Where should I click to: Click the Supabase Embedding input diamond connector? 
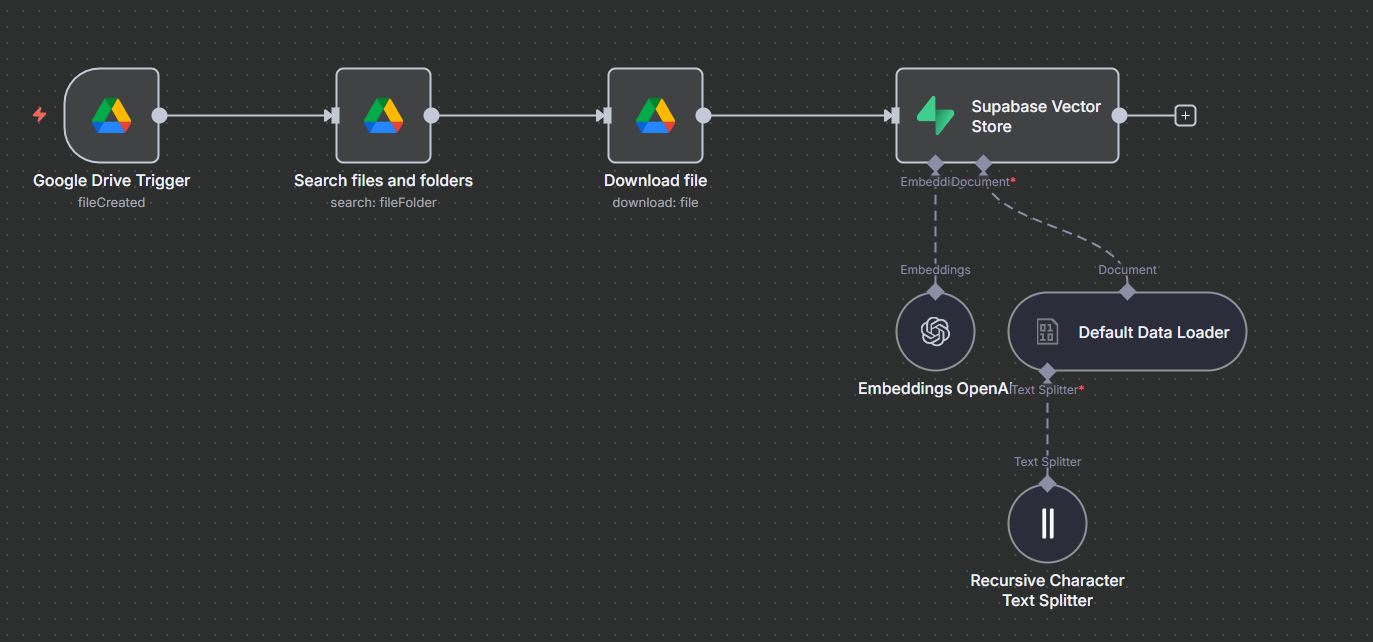point(935,162)
